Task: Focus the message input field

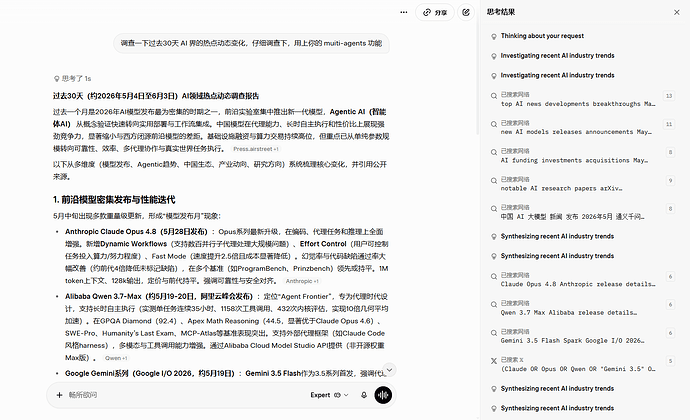Action: click(185, 395)
